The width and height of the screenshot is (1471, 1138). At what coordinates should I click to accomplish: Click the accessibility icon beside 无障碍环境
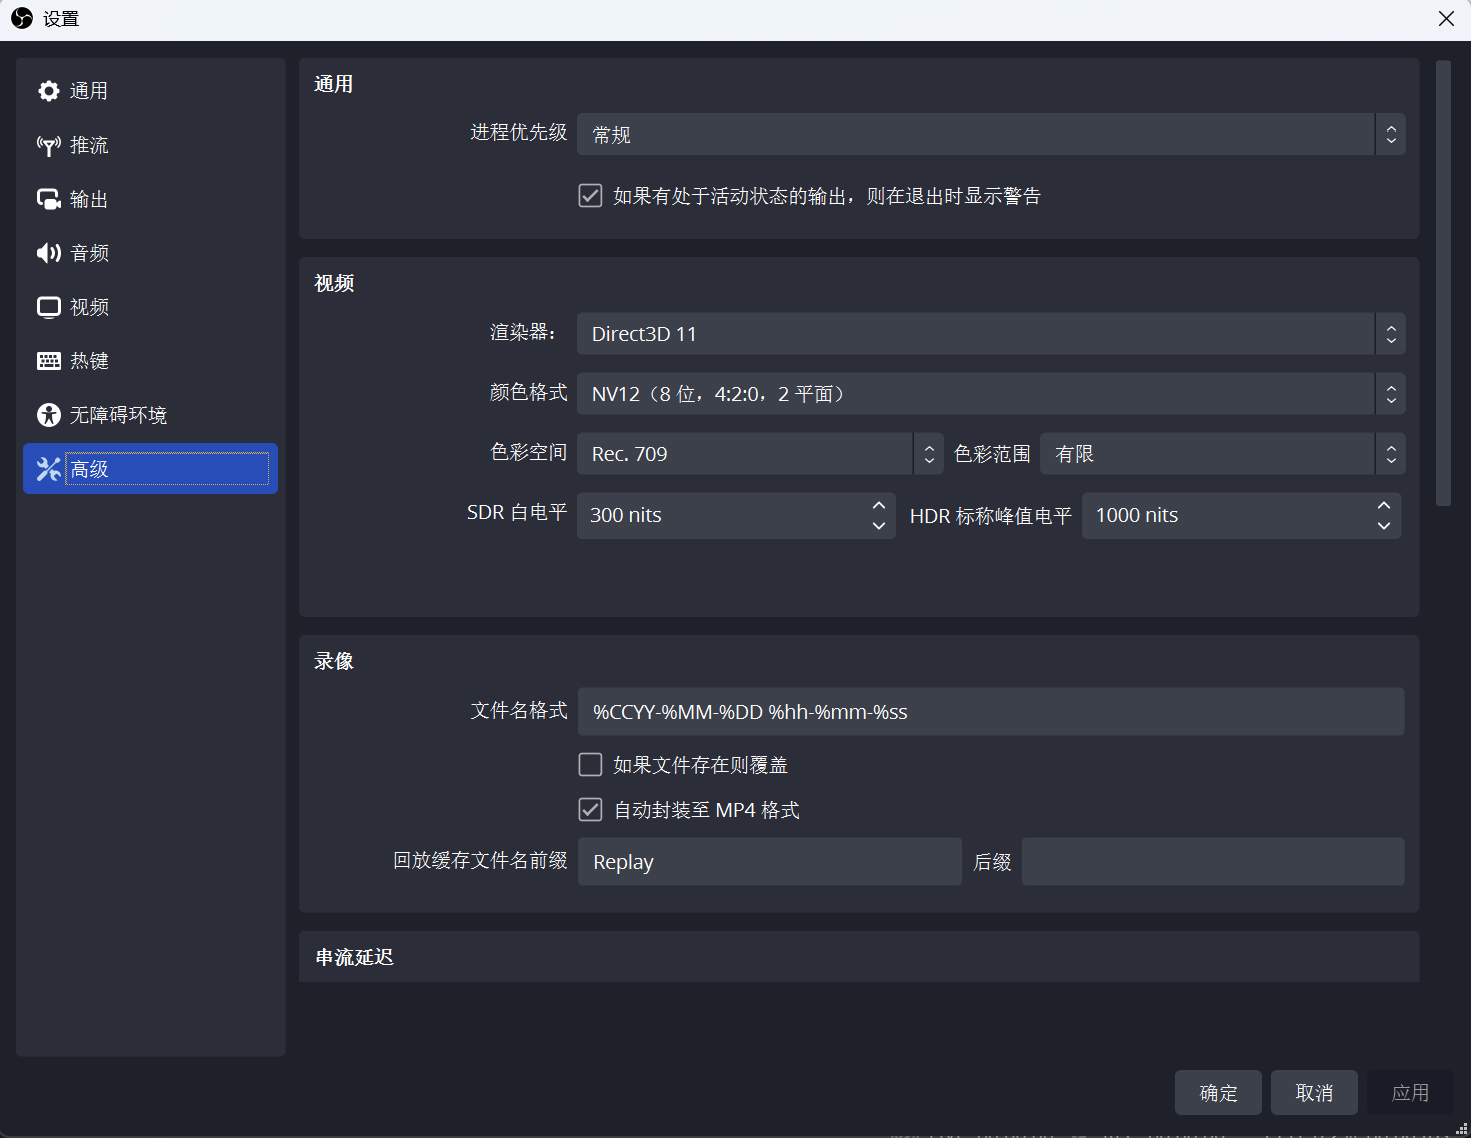point(49,415)
